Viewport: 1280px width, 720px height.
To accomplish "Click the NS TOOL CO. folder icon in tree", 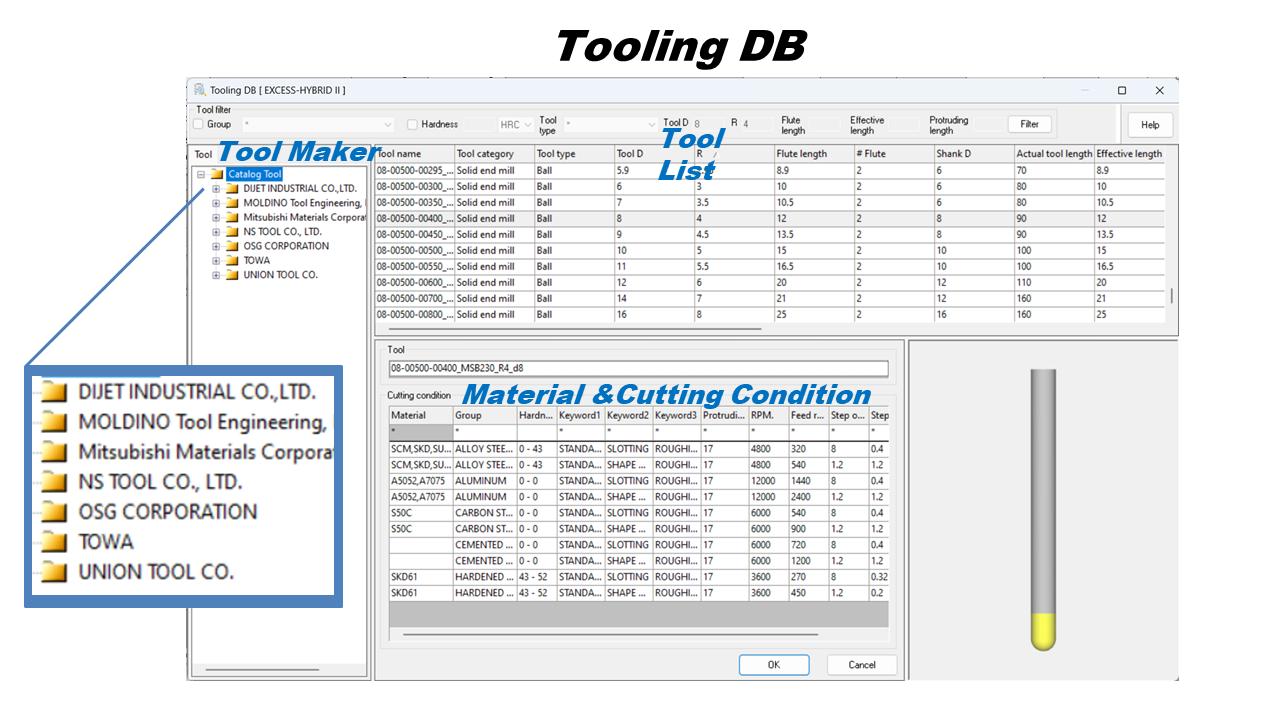I will (x=231, y=231).
